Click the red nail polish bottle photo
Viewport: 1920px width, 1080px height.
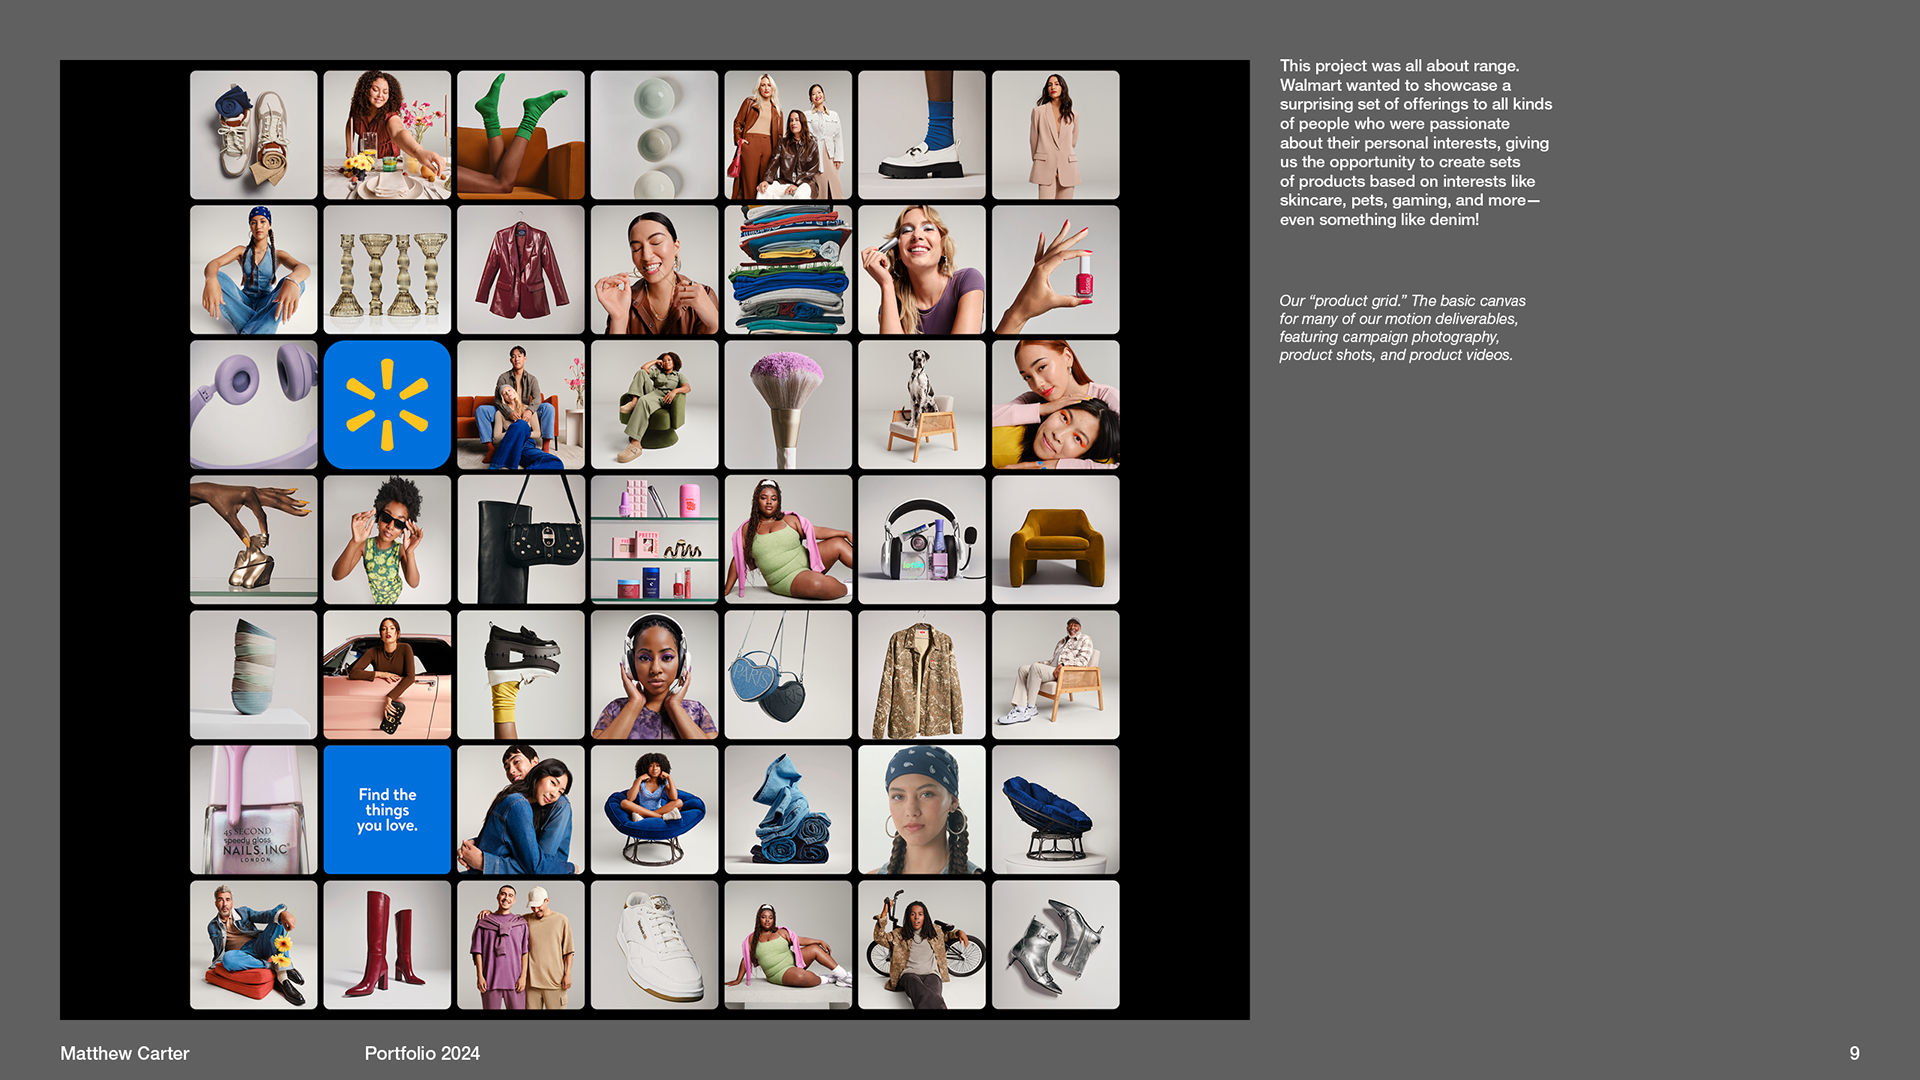[x=1055, y=269]
